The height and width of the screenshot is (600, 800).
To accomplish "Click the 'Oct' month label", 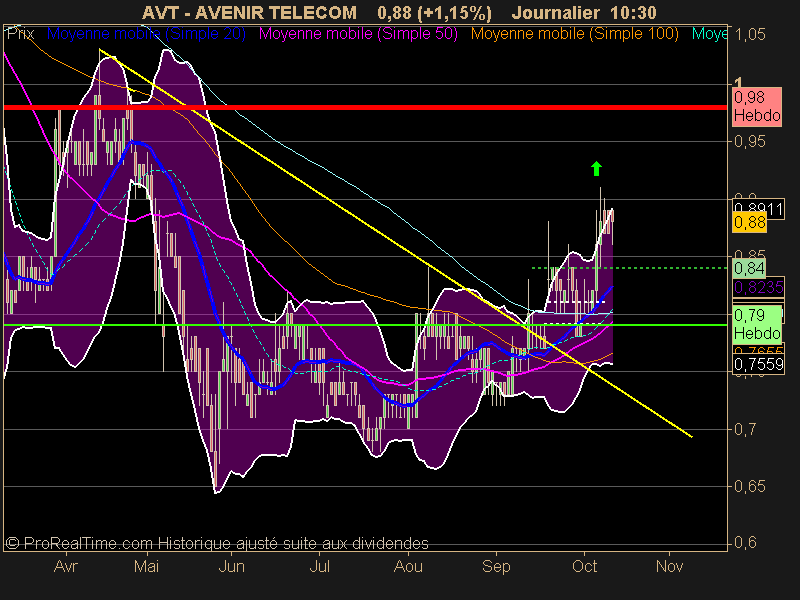I will point(584,566).
